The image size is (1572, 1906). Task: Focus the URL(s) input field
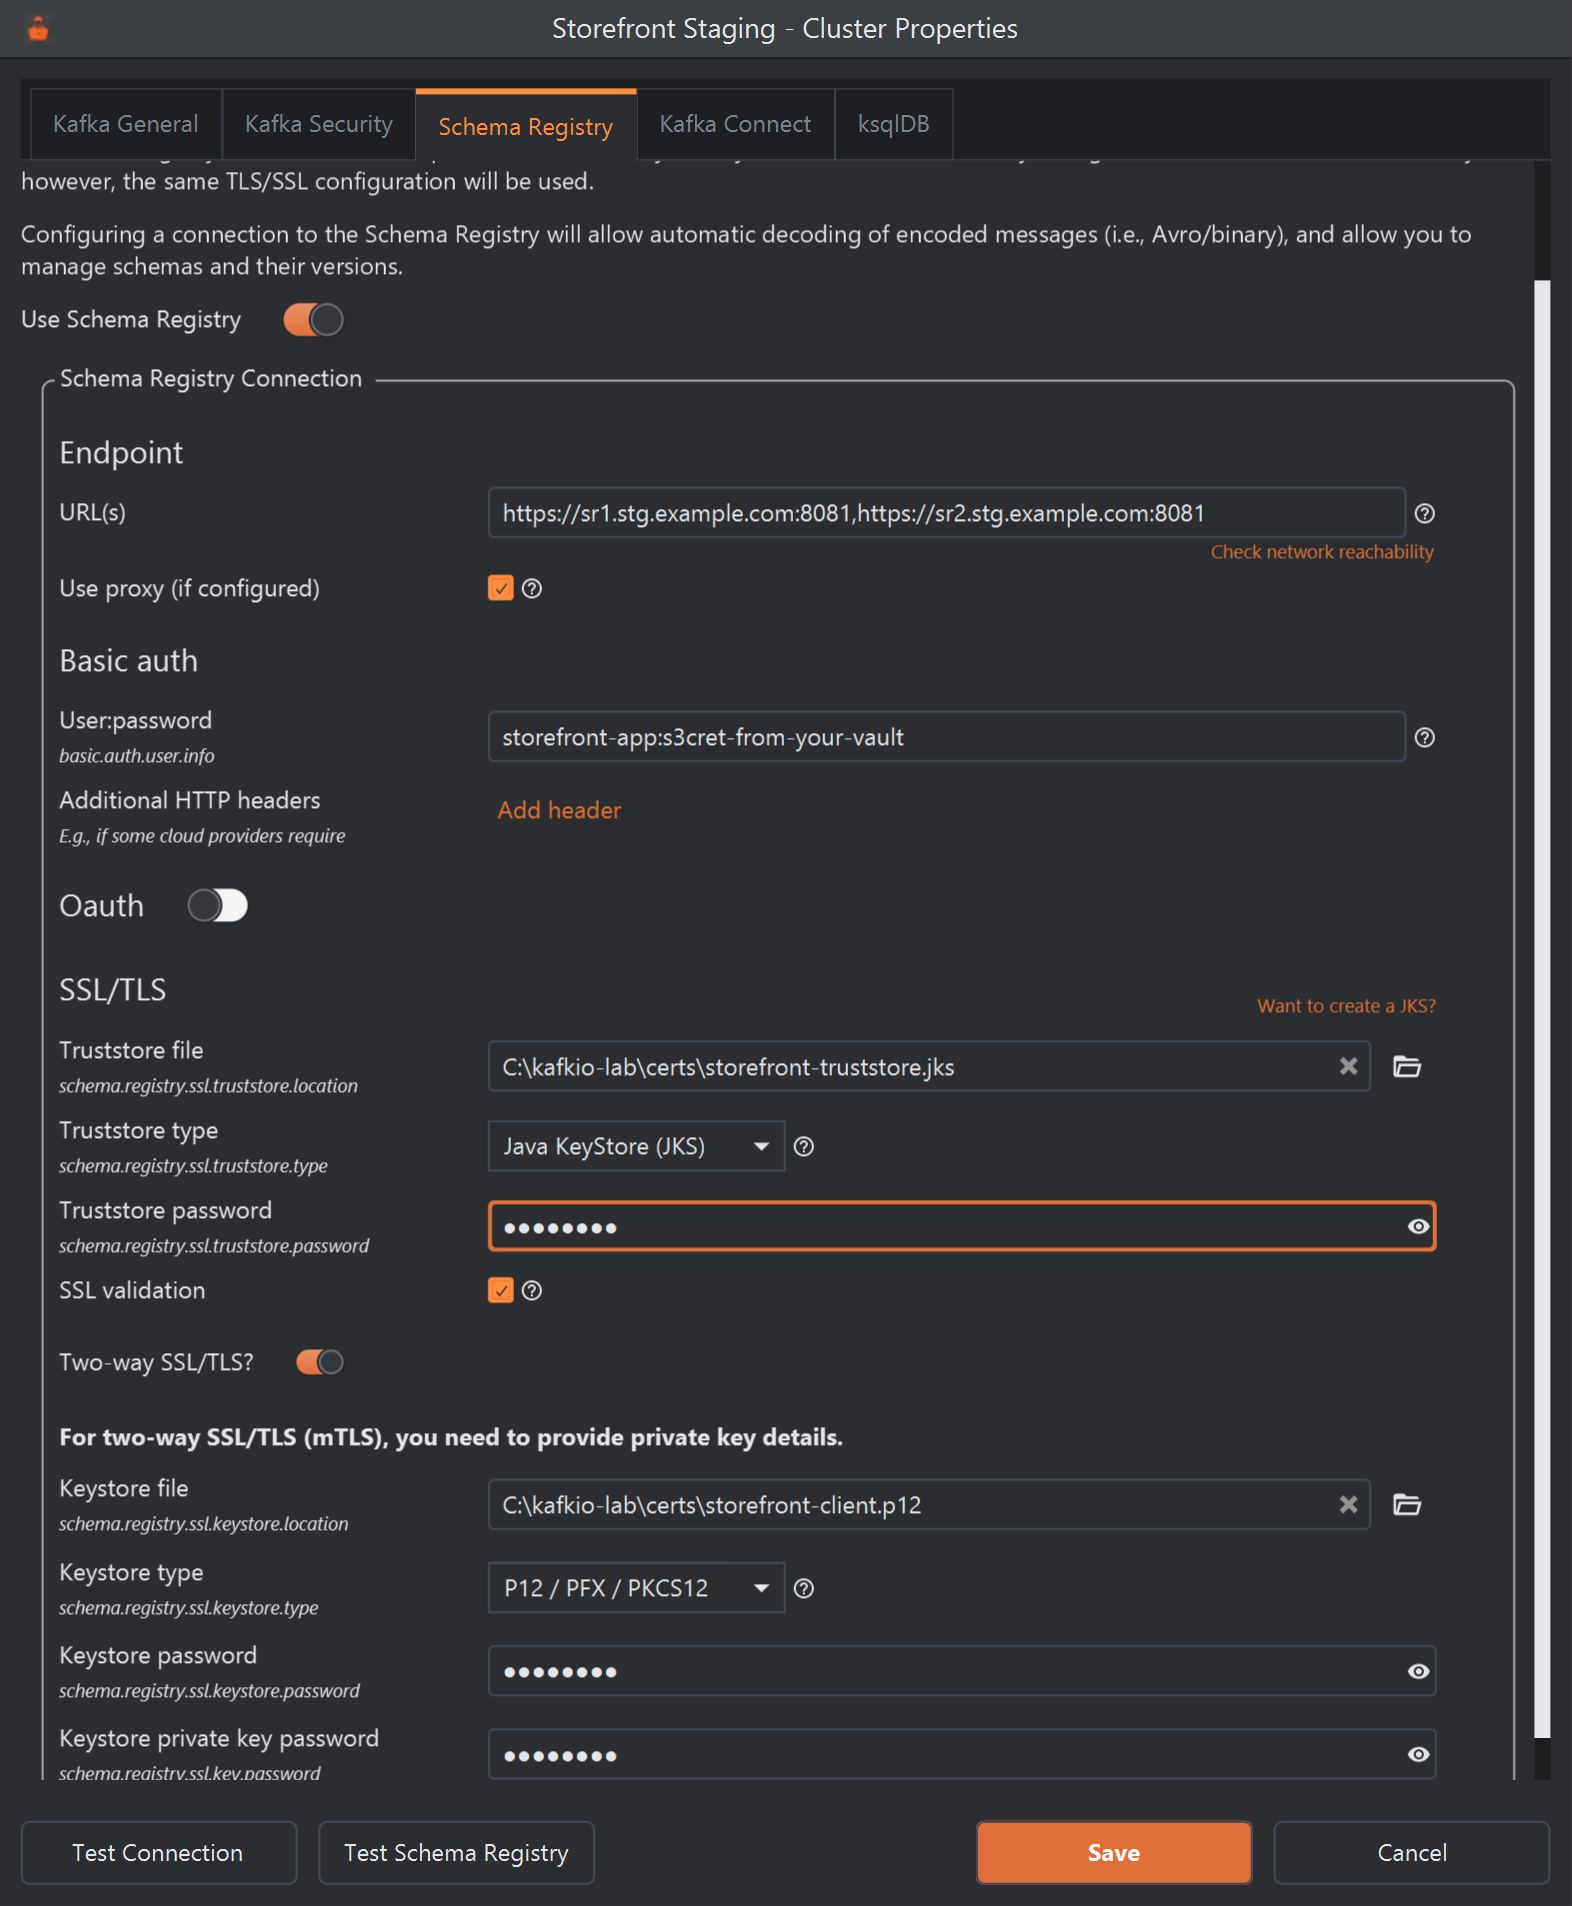pos(946,513)
